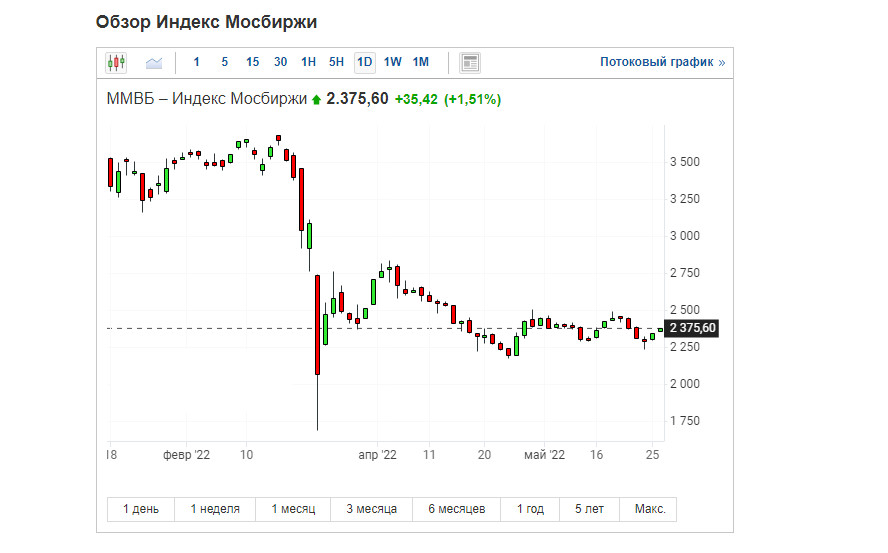The height and width of the screenshot is (553, 888).
Task: Click the Обзор Индекс Мосбиржи heading
Action: tap(206, 22)
